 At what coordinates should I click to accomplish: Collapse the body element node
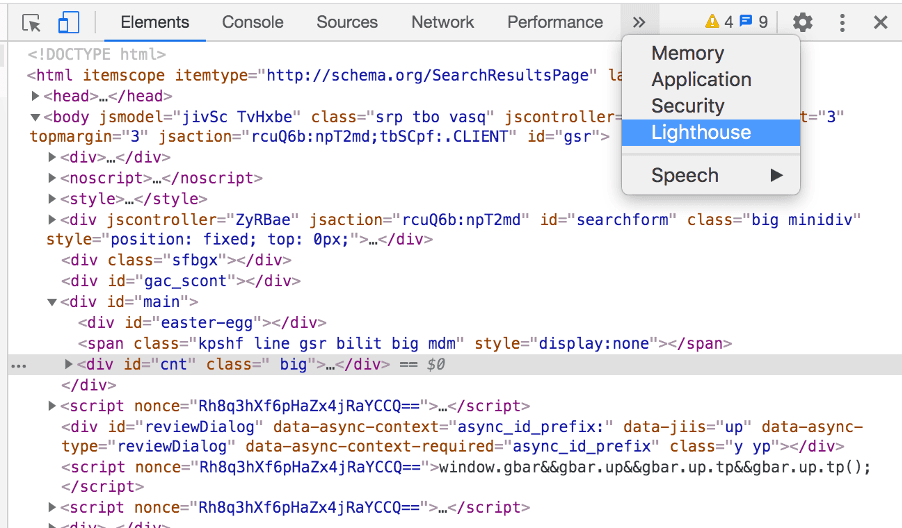click(35, 117)
